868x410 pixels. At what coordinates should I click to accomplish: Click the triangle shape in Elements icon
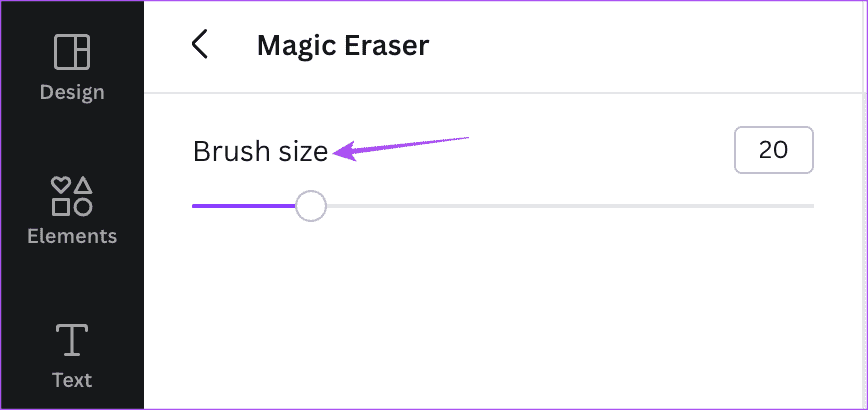coord(83,185)
